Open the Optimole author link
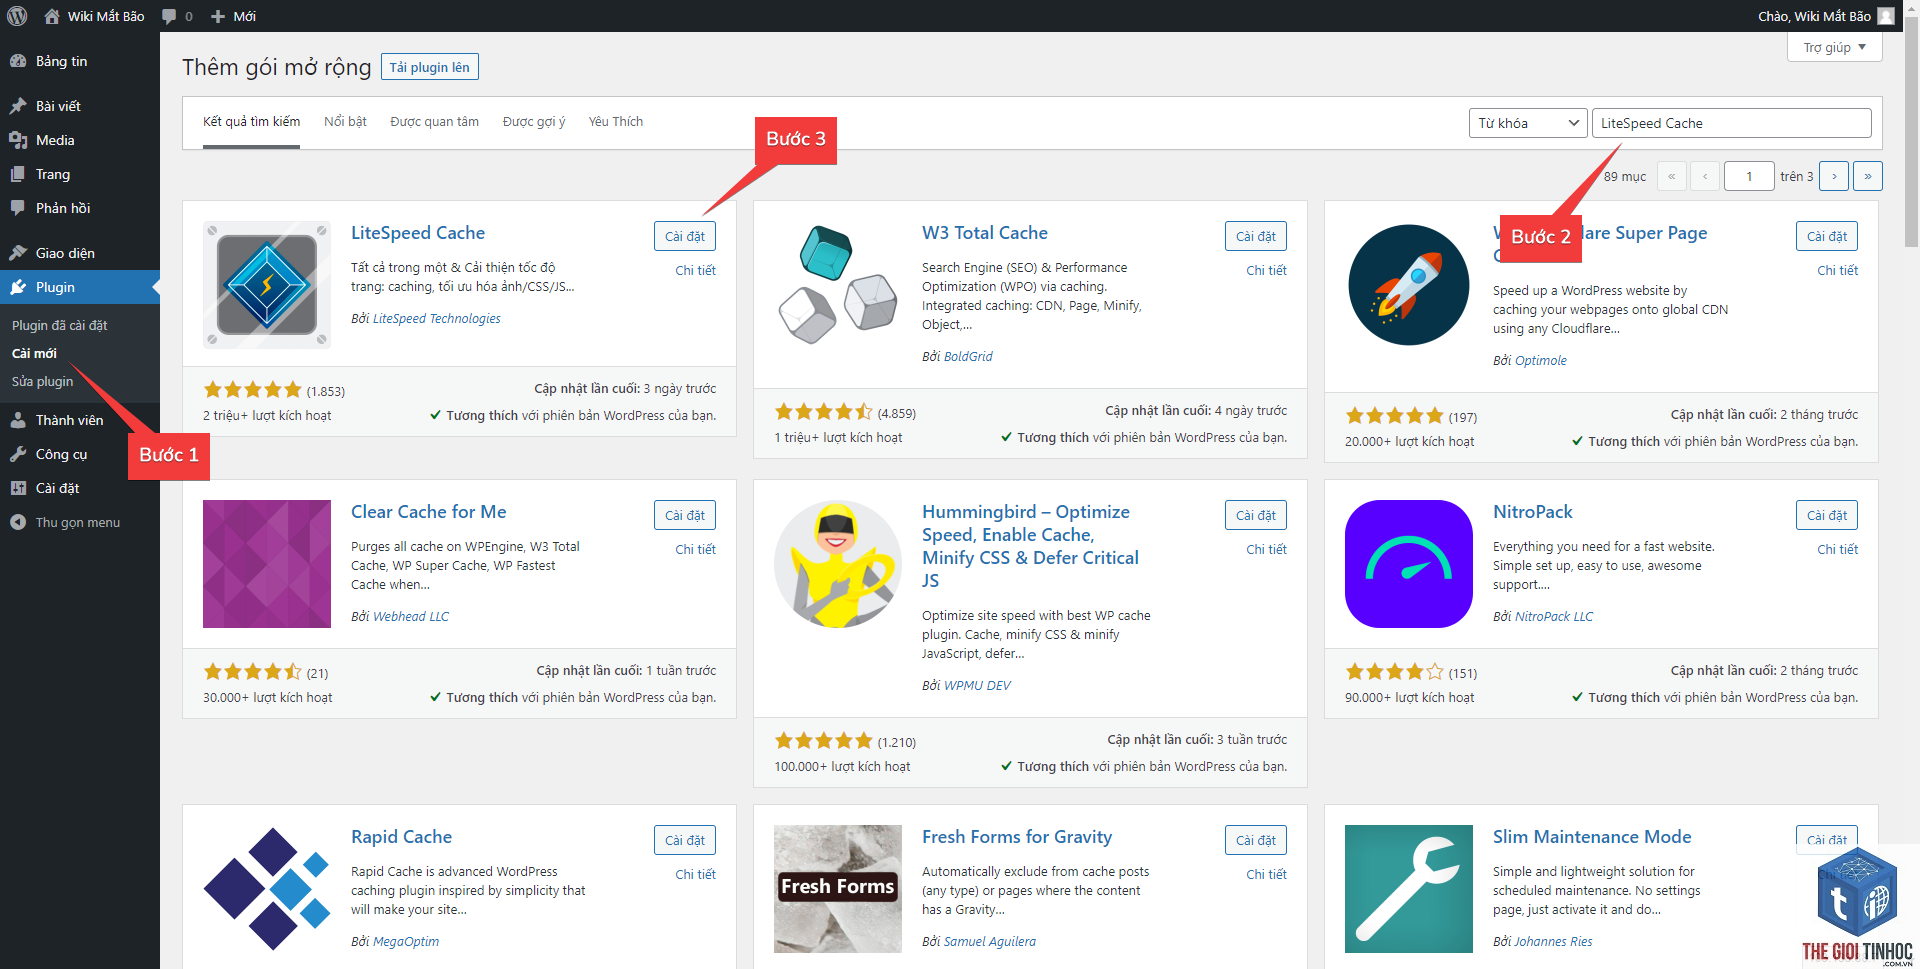This screenshot has height=969, width=1920. 1541,360
